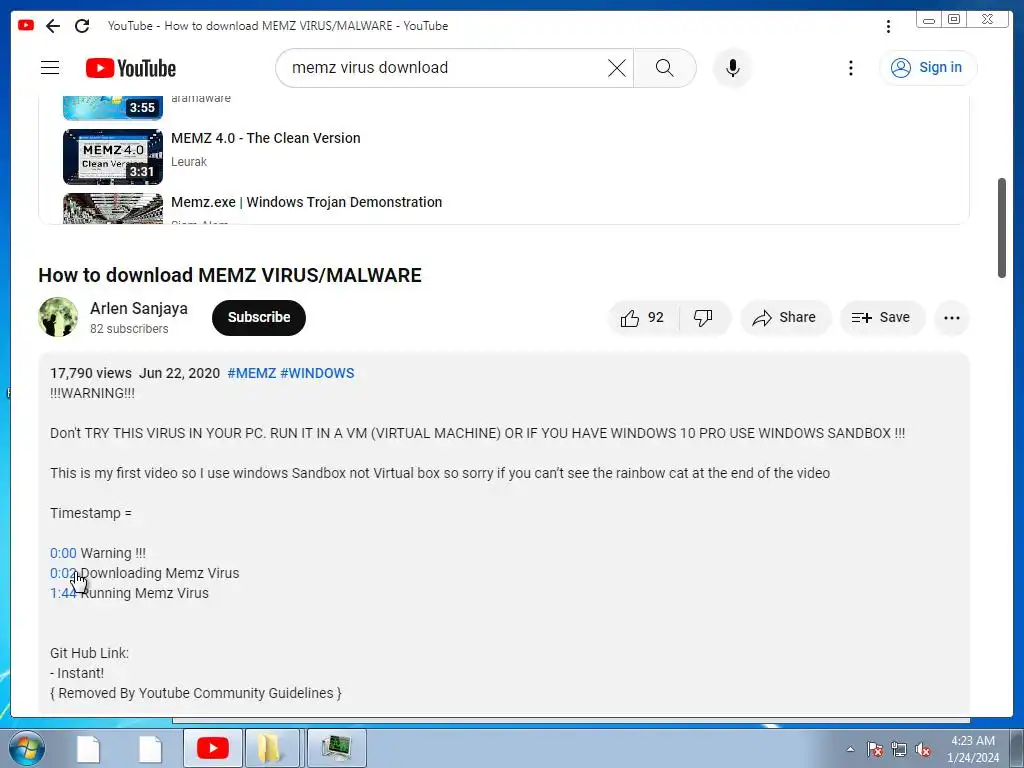
Task: Clear the search box with the X icon
Action: [x=616, y=68]
